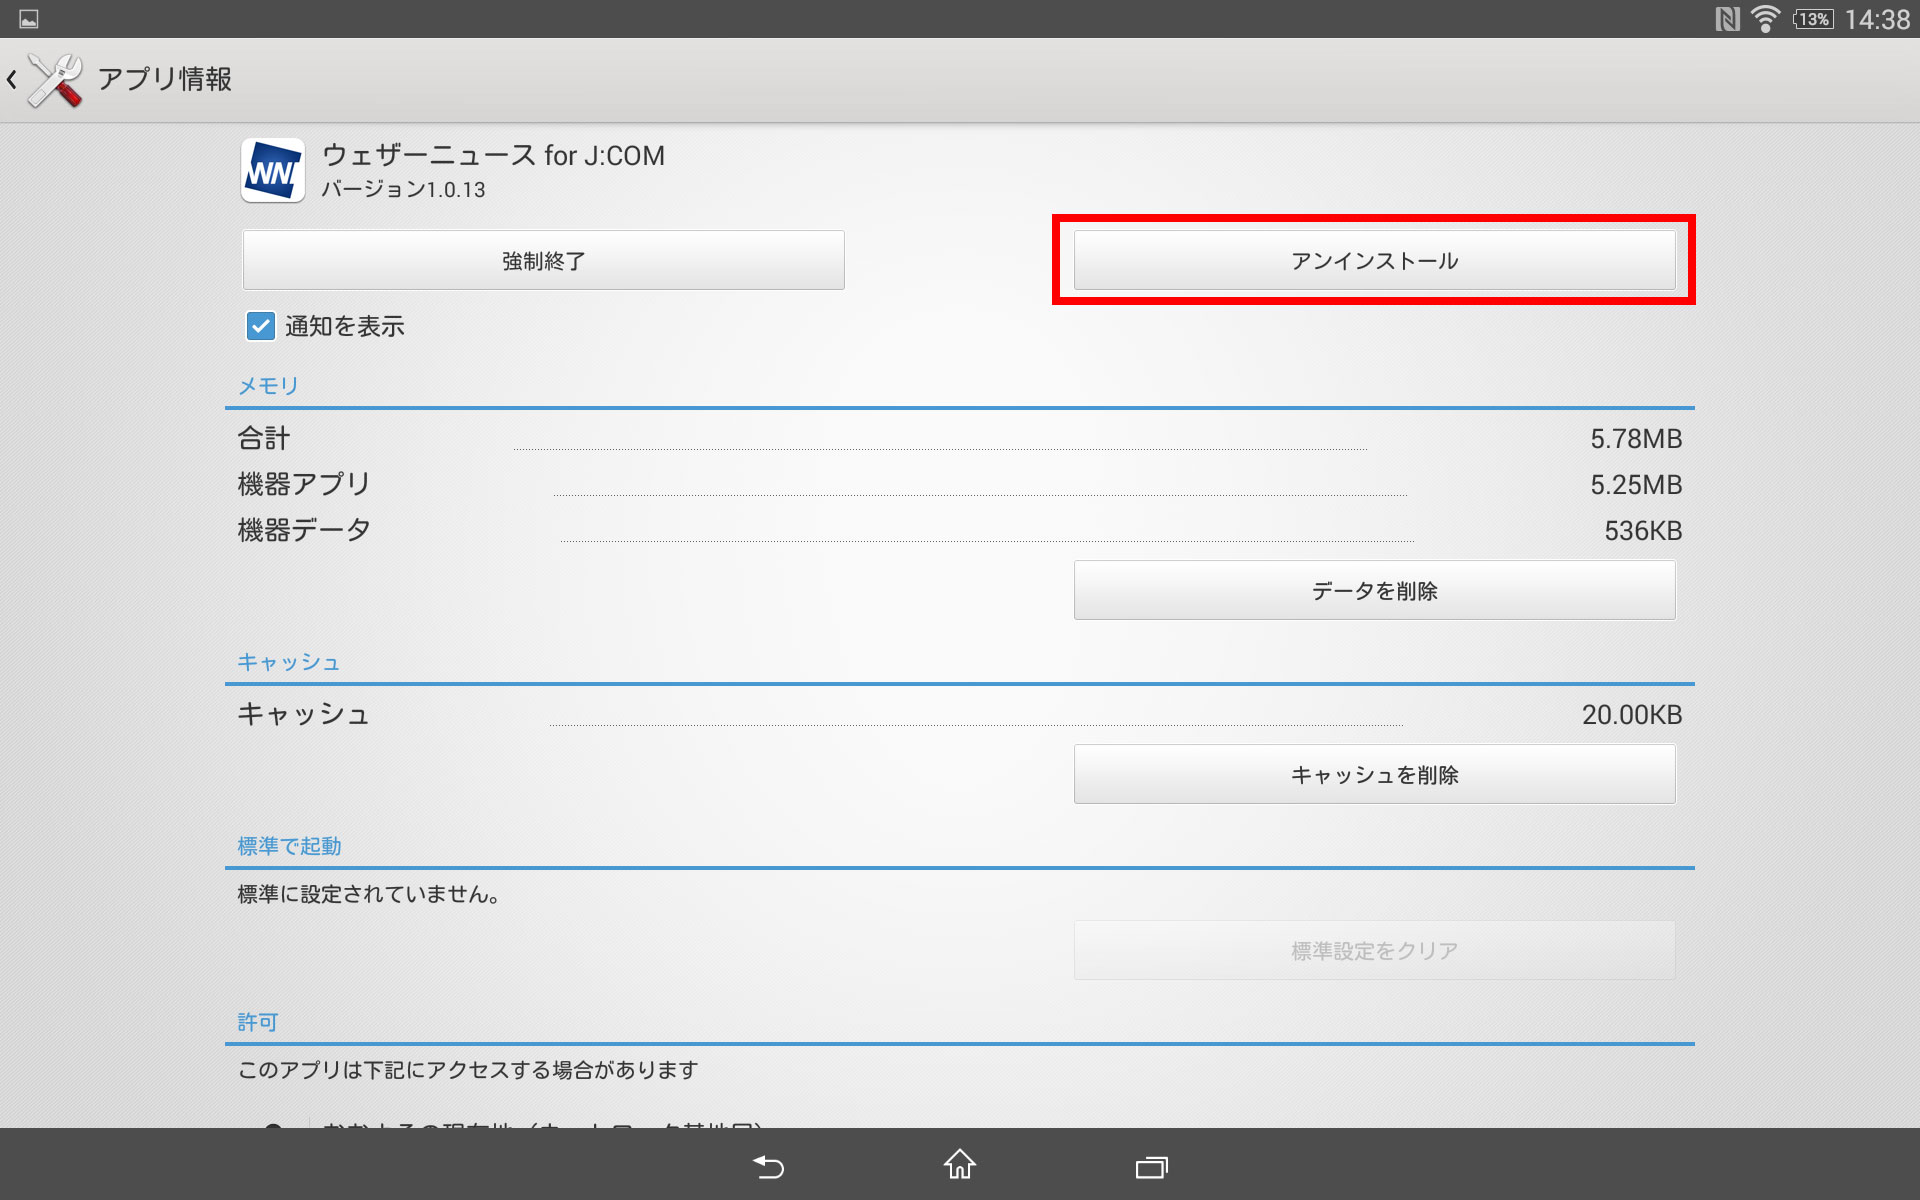Tap the back arrow beside アプリ情報
The image size is (1920, 1200).
(12, 79)
